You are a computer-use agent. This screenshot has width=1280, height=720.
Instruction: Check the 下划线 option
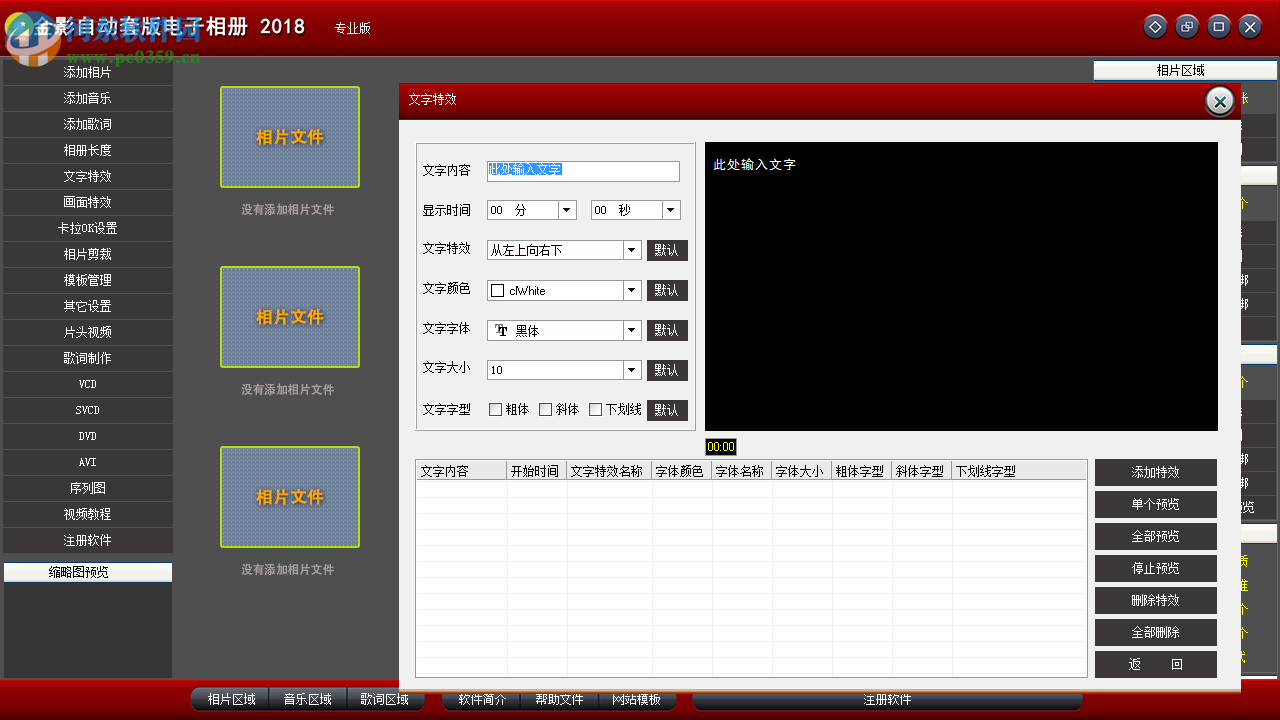(595, 409)
